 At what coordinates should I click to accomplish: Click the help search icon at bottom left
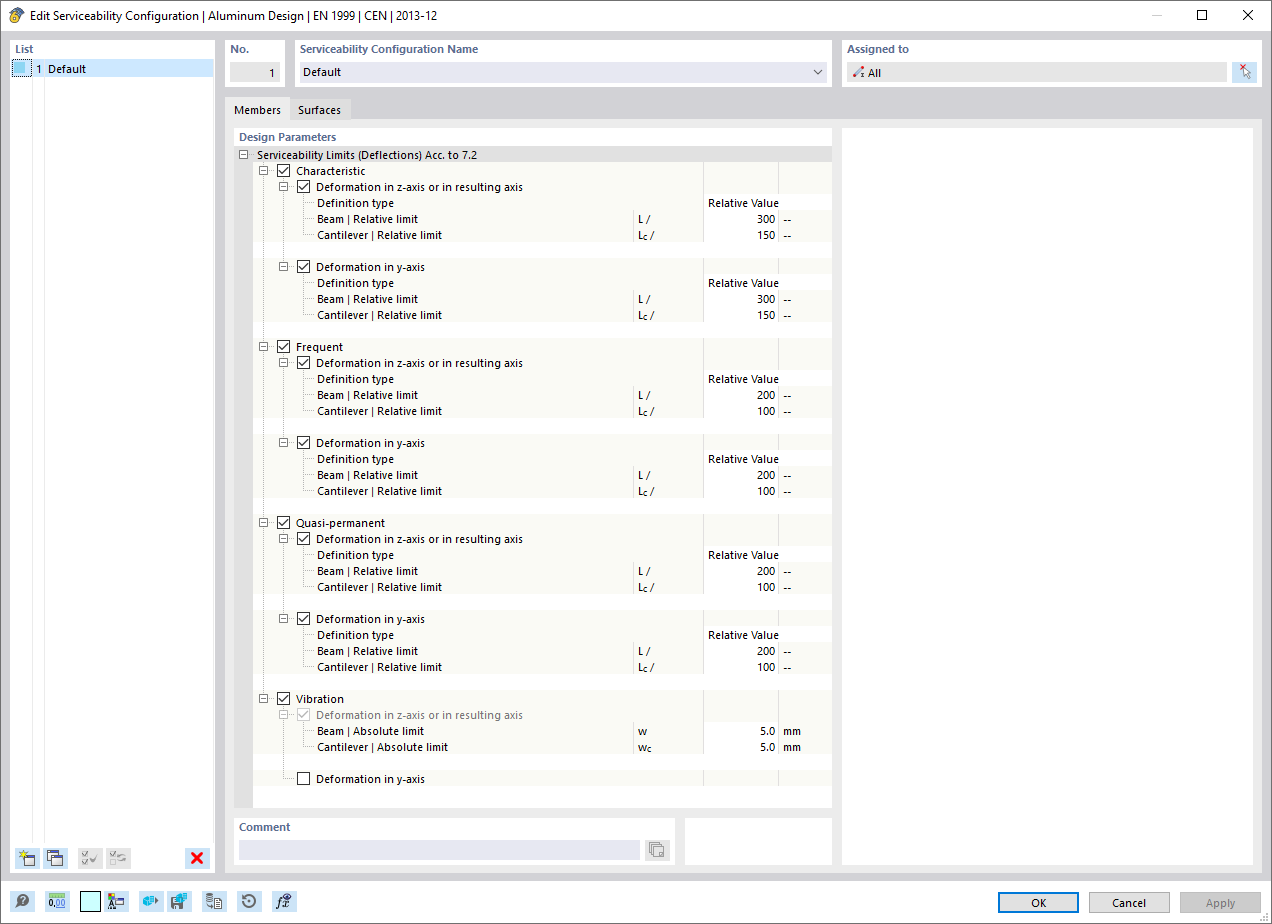(22, 901)
